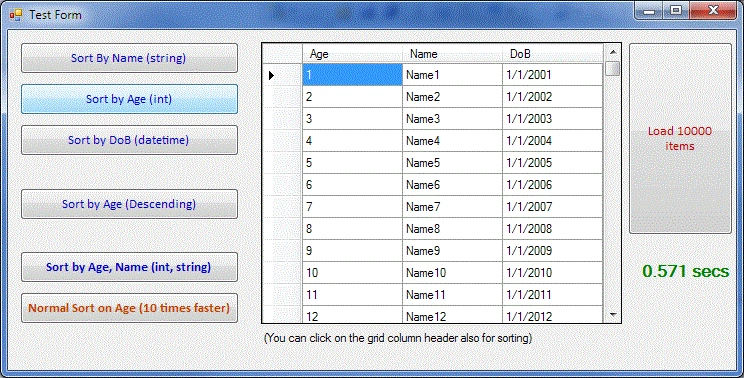Screen dimensions: 744x378
Task: Select cell Name12
Action: coord(452,314)
